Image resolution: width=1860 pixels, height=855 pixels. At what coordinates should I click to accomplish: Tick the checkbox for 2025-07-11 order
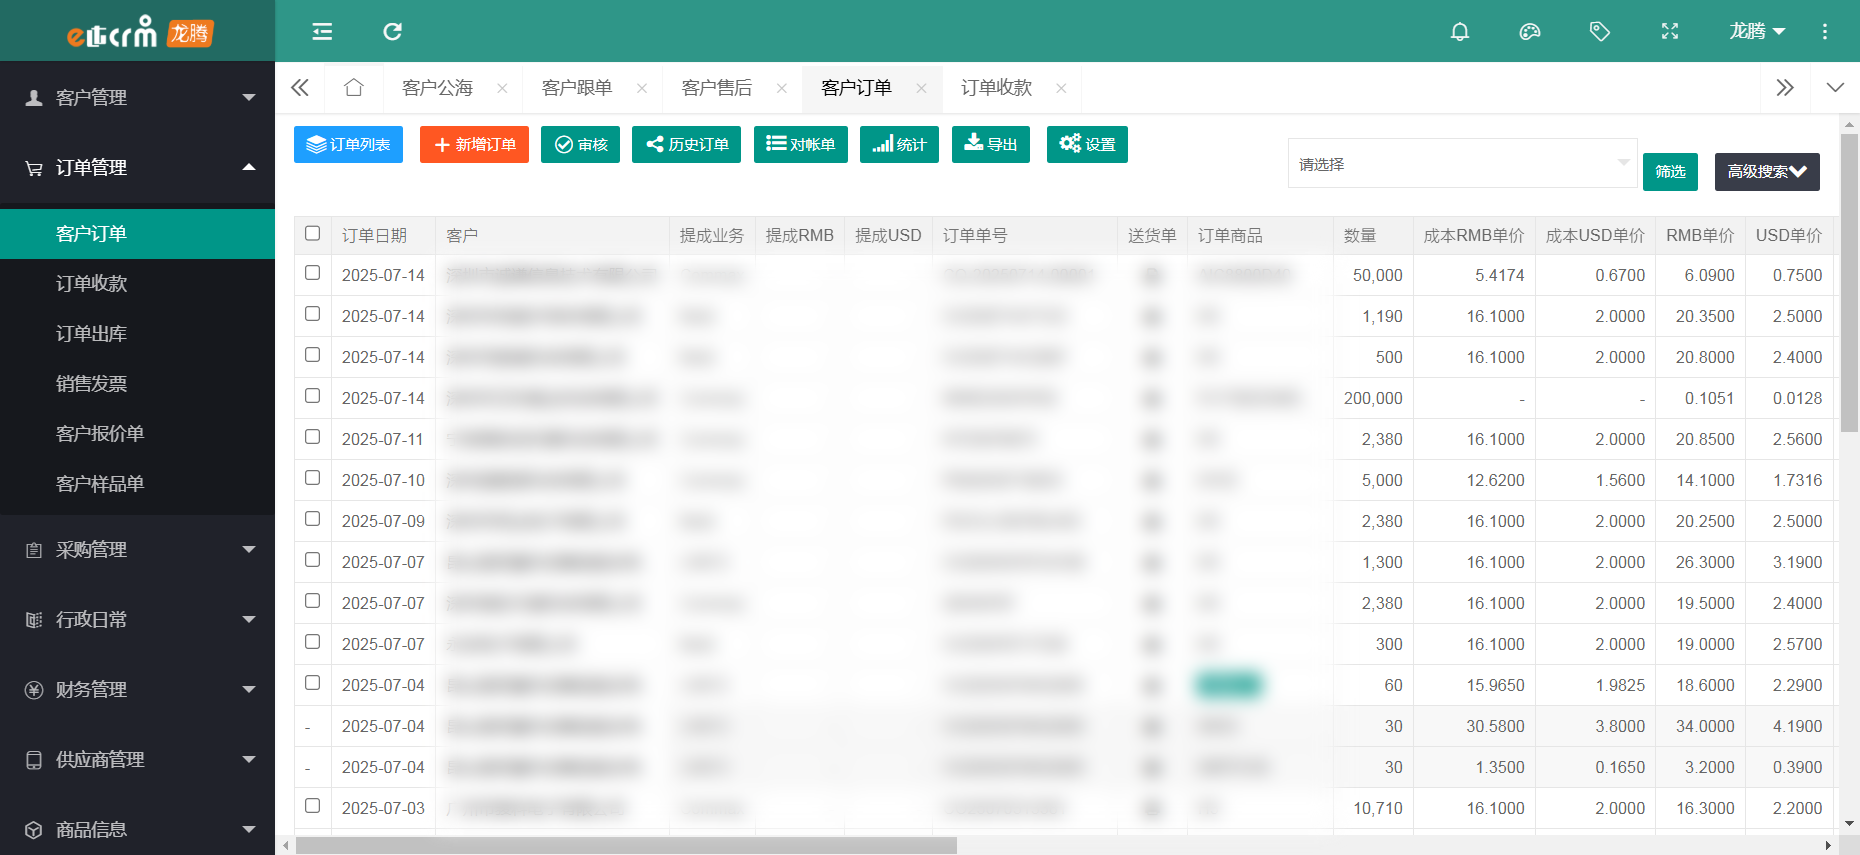[312, 437]
